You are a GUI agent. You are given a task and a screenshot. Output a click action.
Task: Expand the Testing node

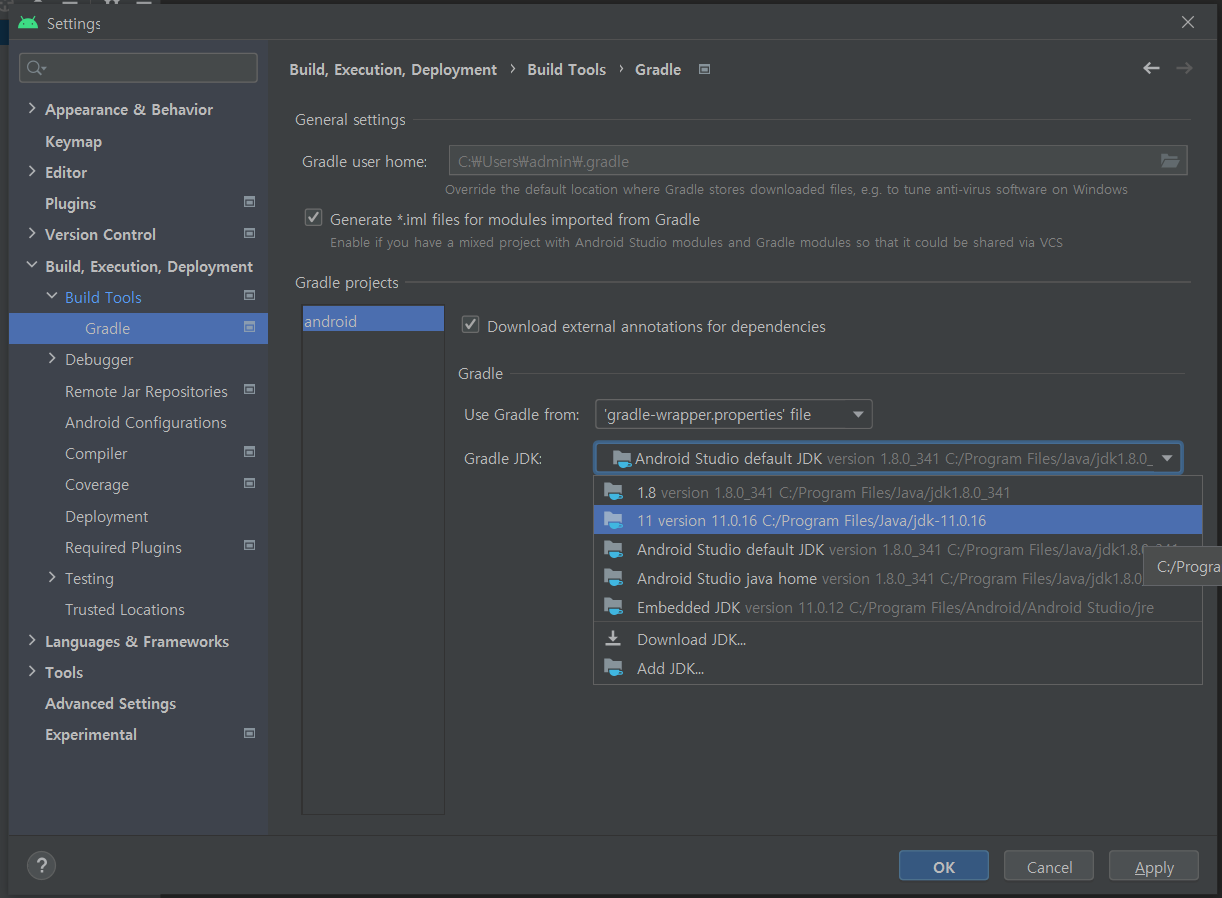point(52,578)
